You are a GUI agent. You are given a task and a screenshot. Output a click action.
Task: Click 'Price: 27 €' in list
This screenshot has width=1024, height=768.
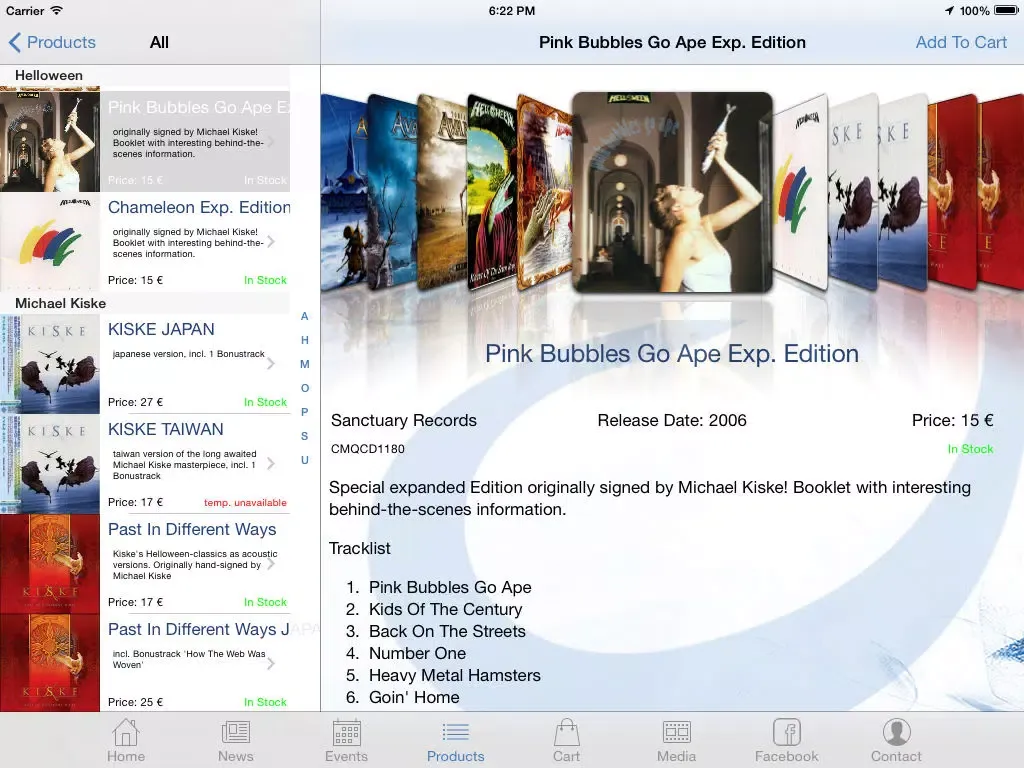[x=135, y=402]
